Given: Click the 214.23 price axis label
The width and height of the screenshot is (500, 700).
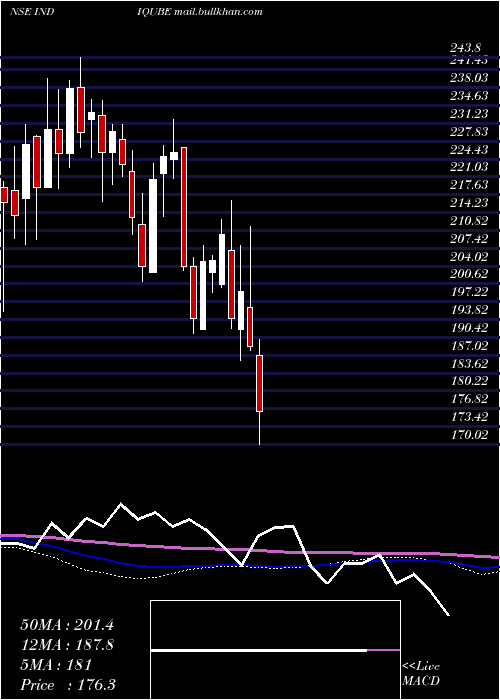Looking at the screenshot, I should tap(468, 203).
